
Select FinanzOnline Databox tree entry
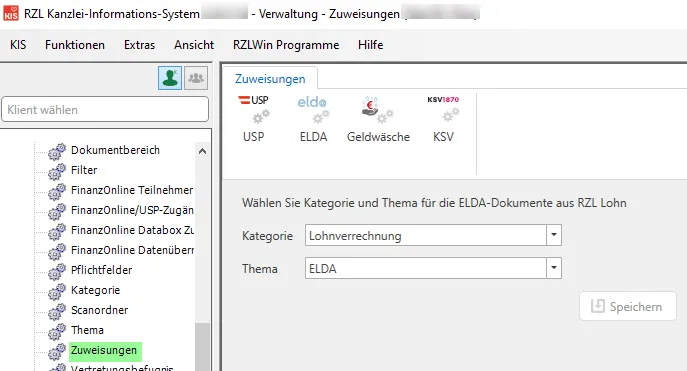point(132,230)
